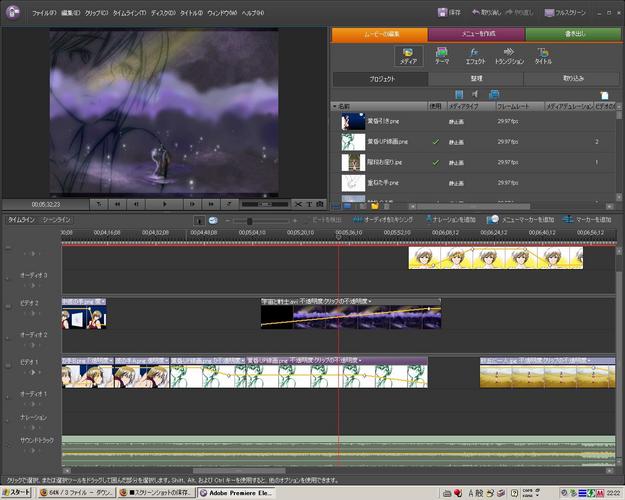Open the エフェクト (Effects) panel icon
The image size is (625, 500).
tap(475, 56)
